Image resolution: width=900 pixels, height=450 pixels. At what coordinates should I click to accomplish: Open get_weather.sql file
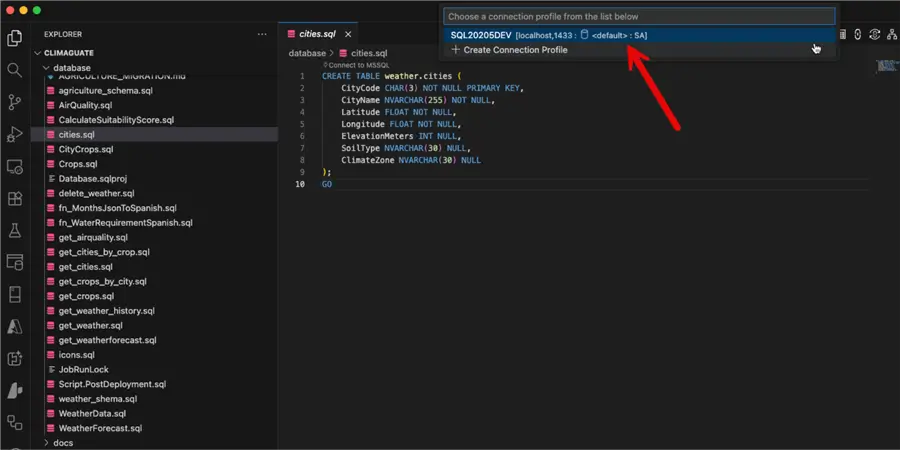click(91, 325)
